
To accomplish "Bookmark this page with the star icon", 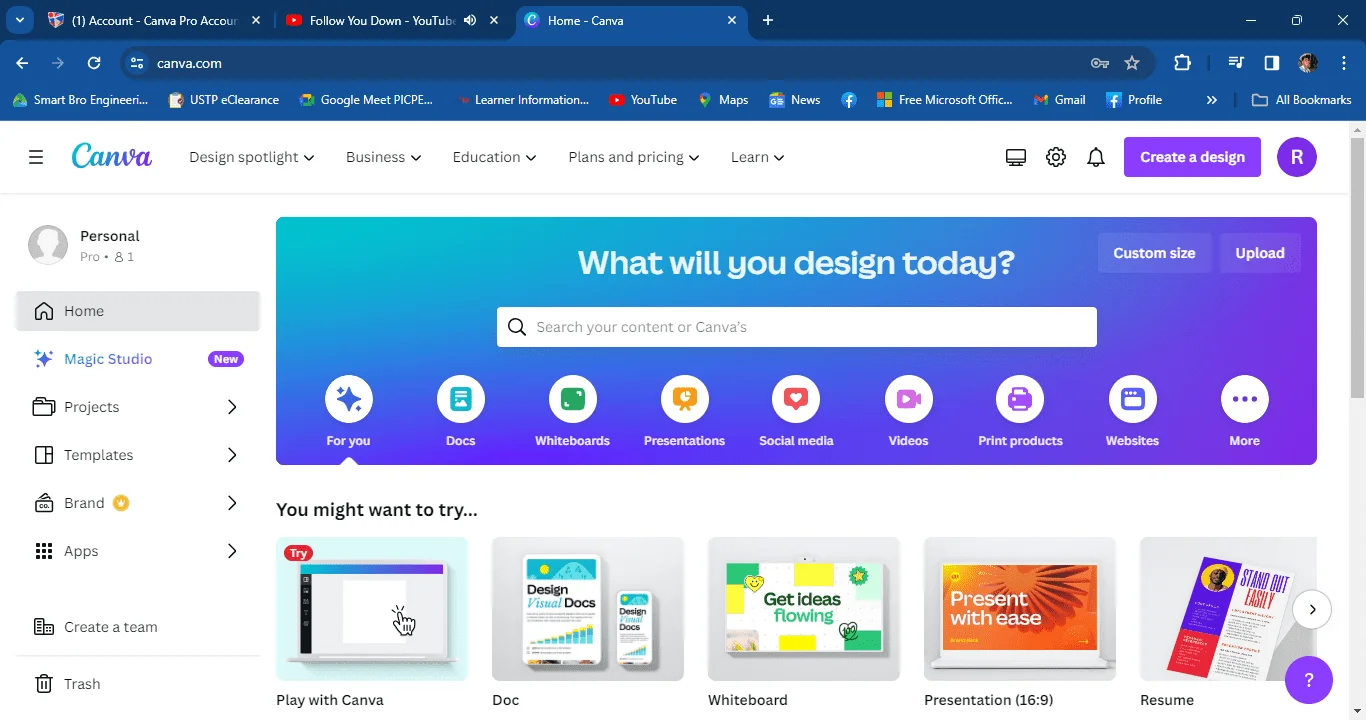I will pos(1132,63).
